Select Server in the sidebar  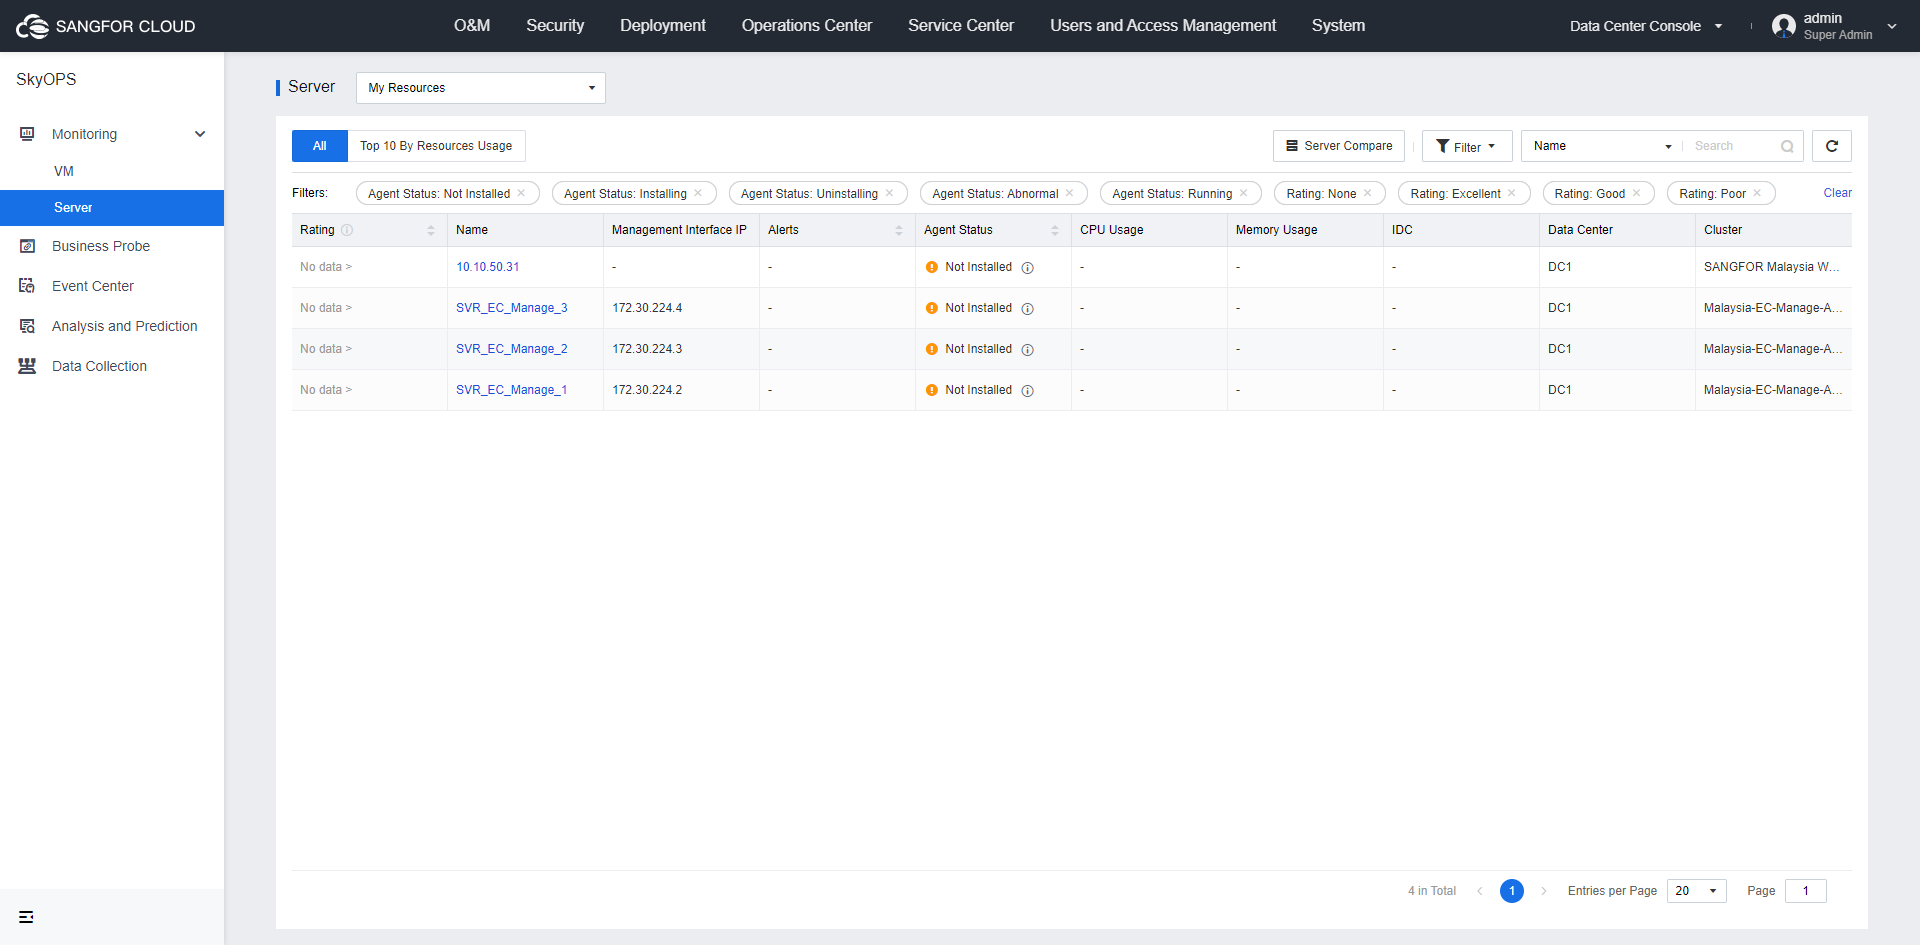click(x=112, y=208)
